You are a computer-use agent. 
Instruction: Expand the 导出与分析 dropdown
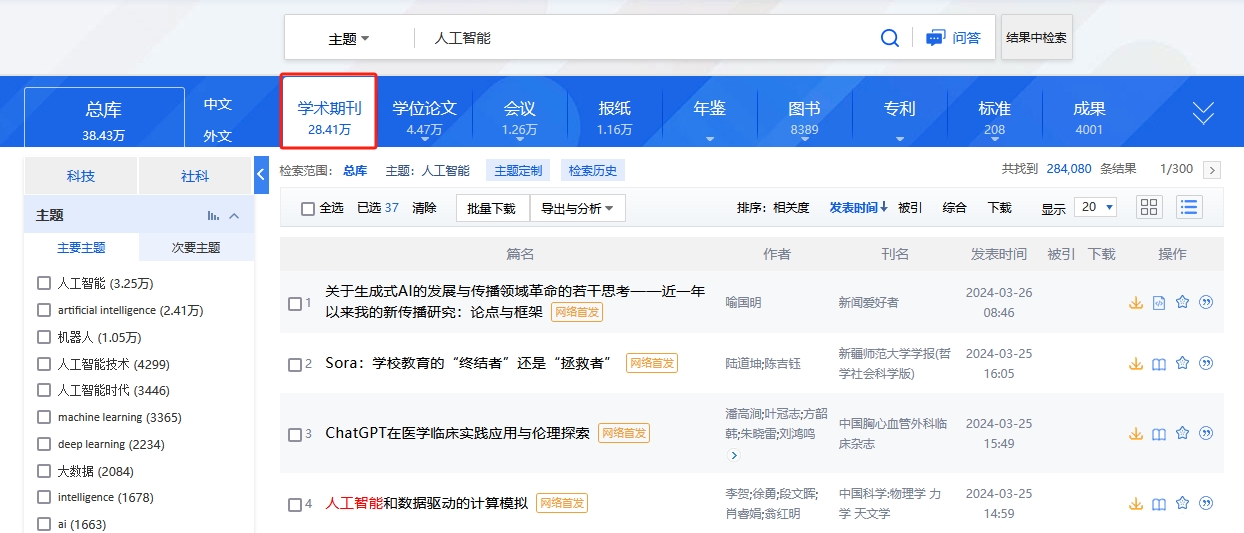[577, 208]
